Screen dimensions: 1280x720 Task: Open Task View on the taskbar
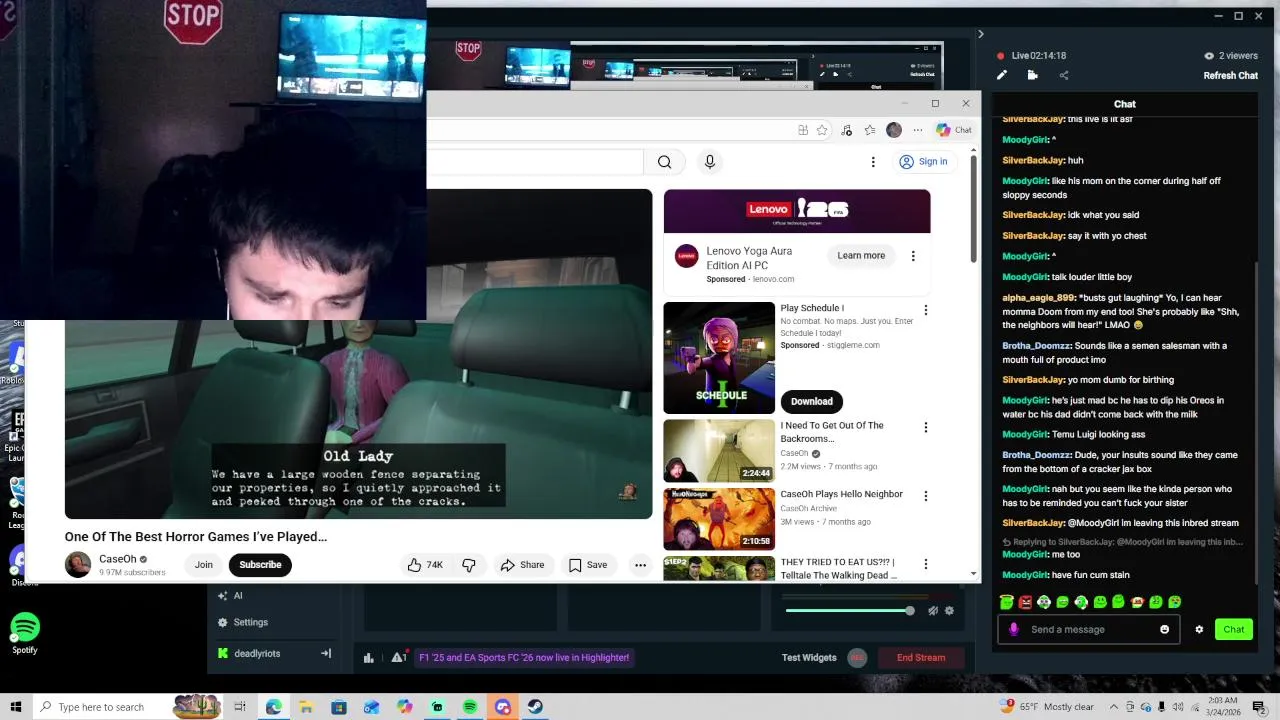tap(240, 707)
